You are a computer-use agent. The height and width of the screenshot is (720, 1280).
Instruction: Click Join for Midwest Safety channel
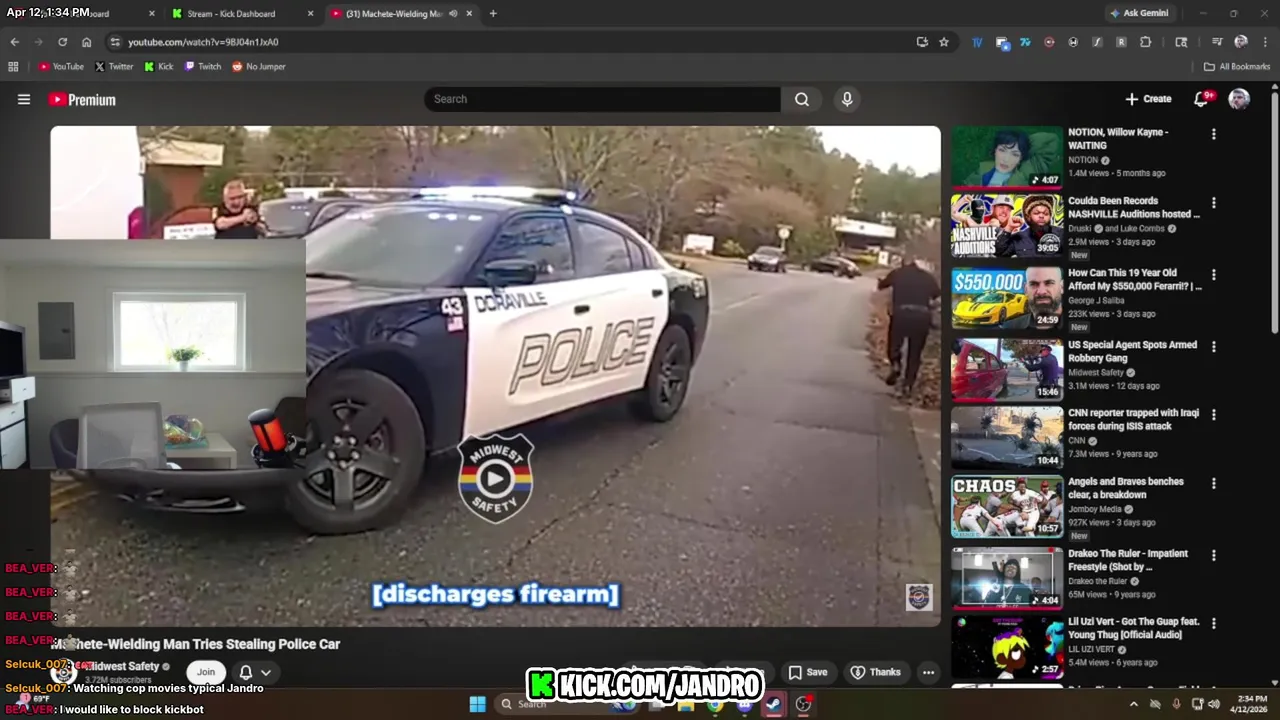coord(205,672)
